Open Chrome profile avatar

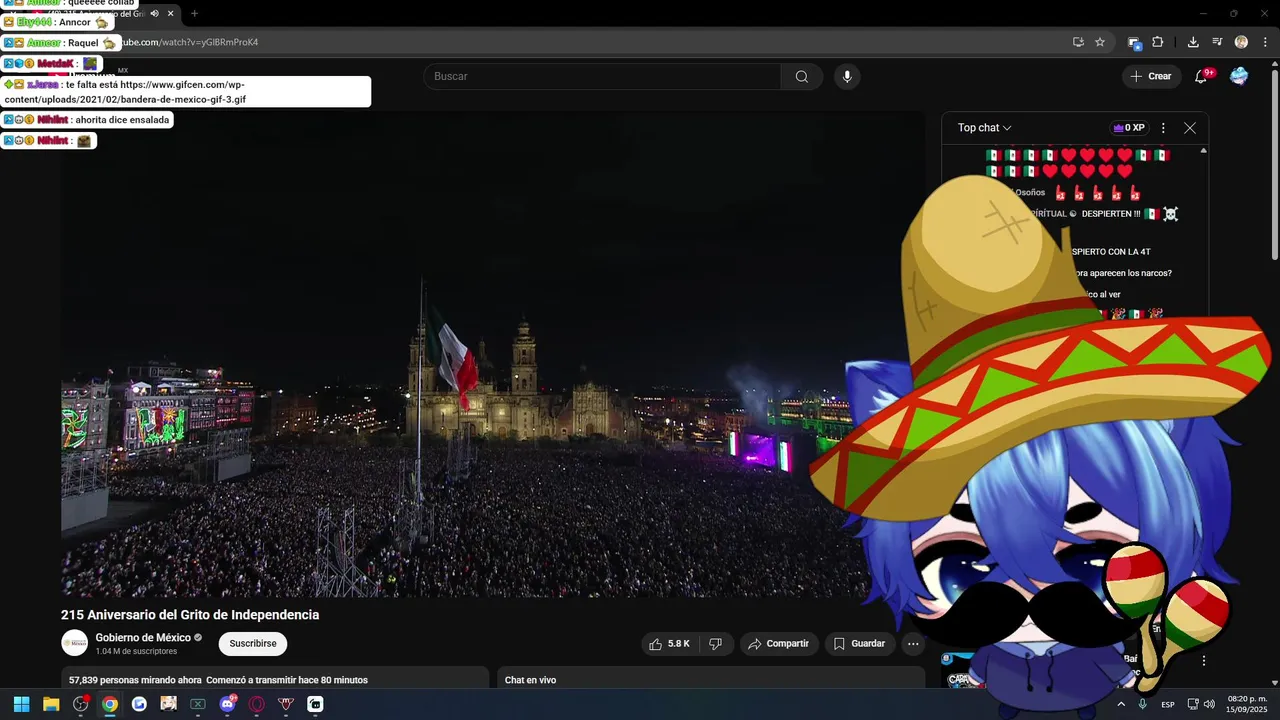tap(1241, 42)
